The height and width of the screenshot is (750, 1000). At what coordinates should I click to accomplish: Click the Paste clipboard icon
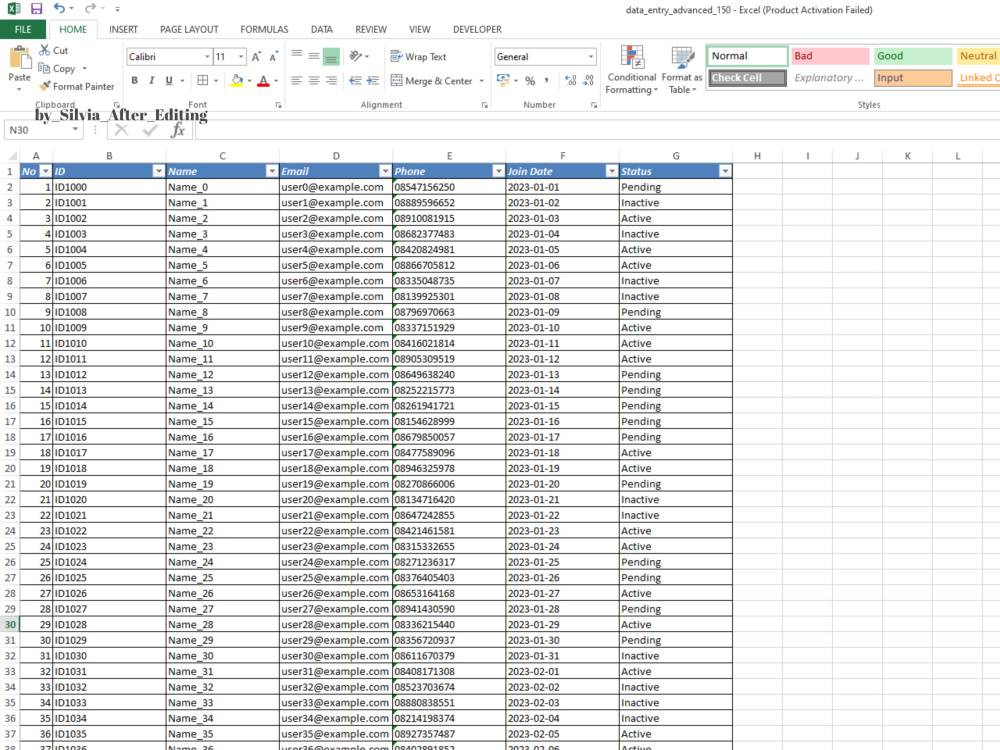coord(20,57)
